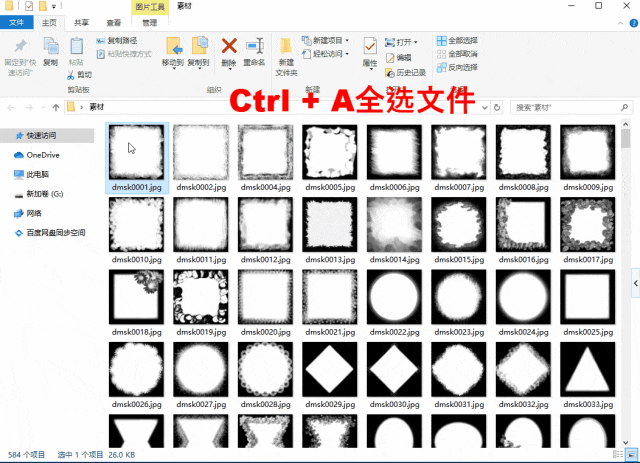Select Quick access in navigation pane
640x463 pixels.
[47, 136]
